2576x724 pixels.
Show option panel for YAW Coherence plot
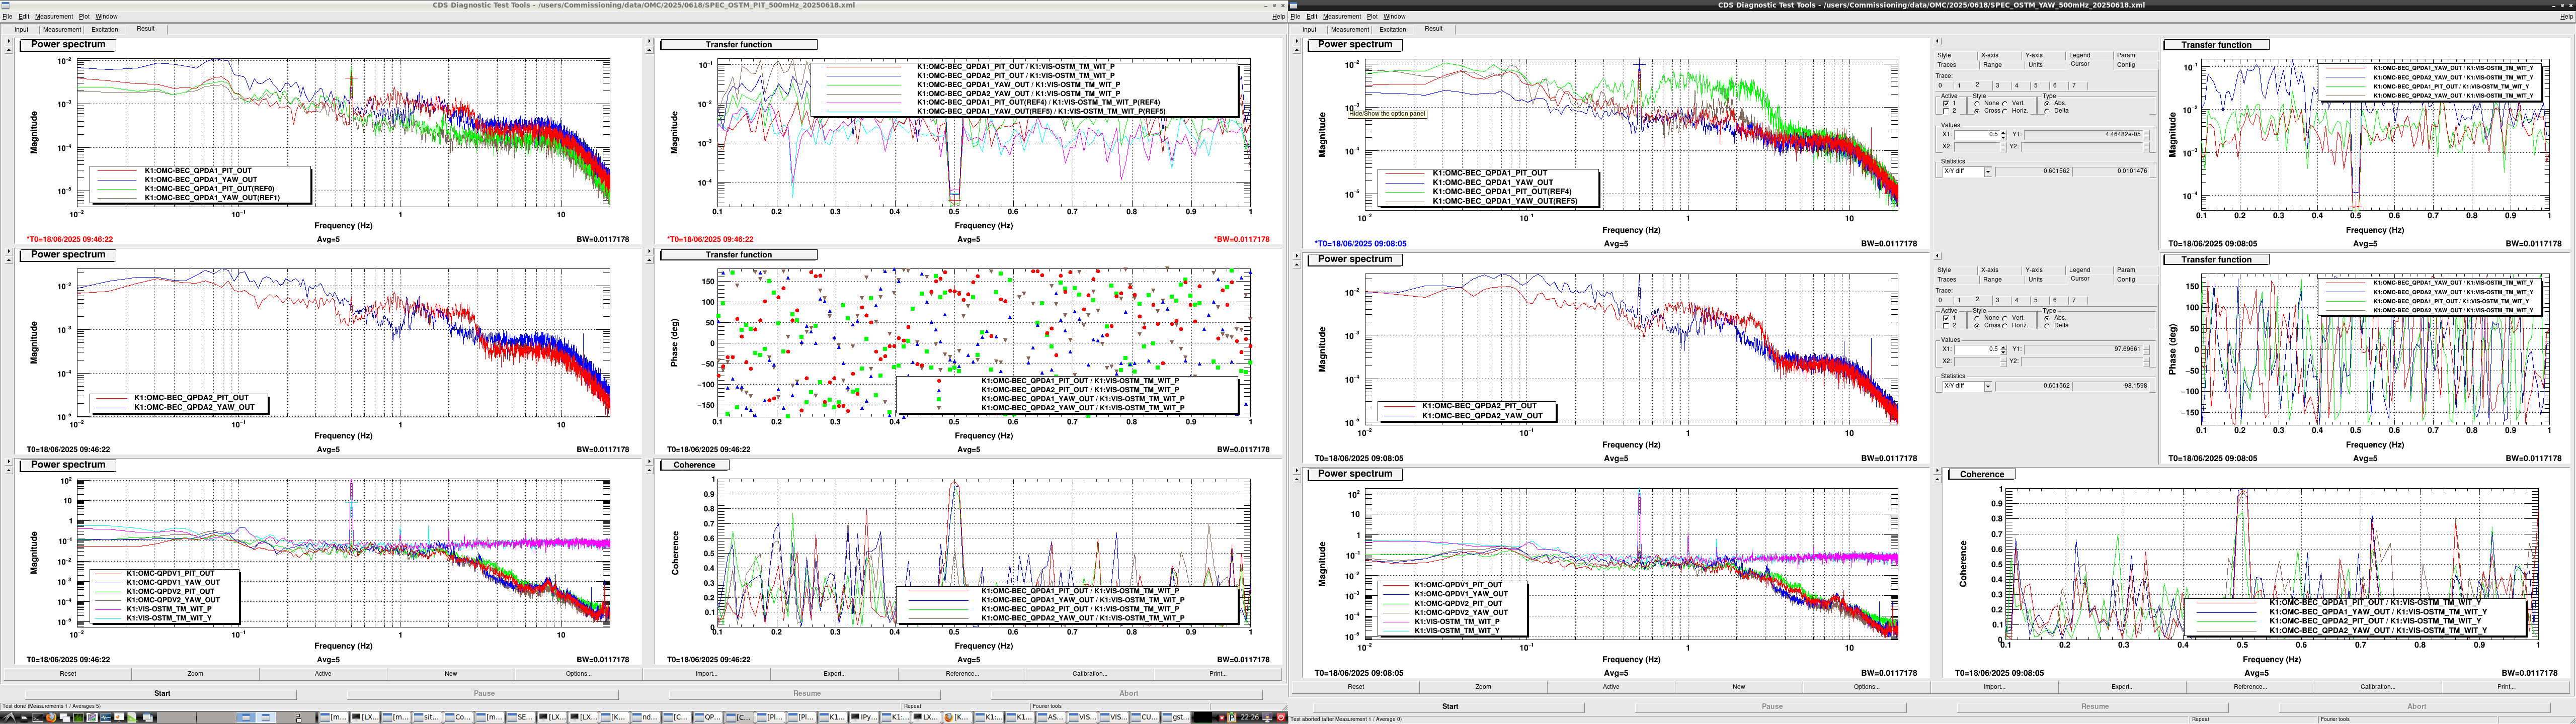1937,470
